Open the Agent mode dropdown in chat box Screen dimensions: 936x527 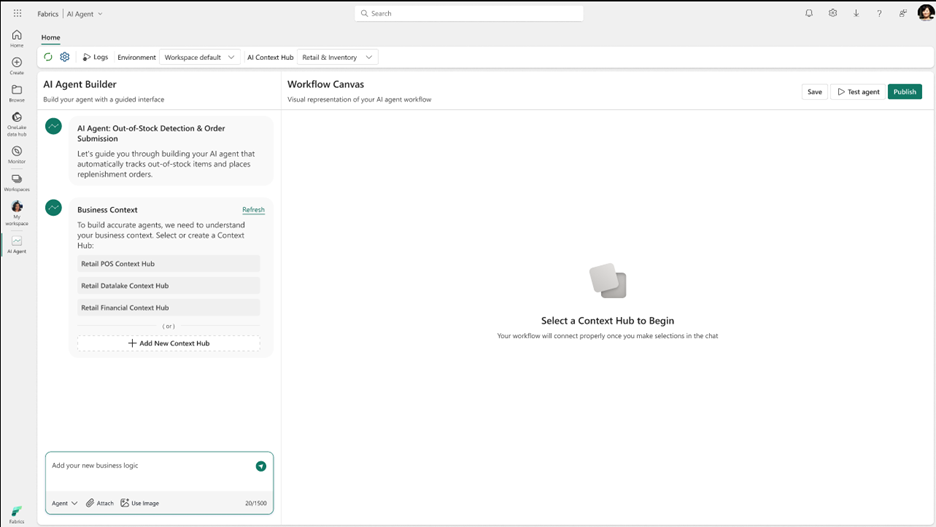64,503
